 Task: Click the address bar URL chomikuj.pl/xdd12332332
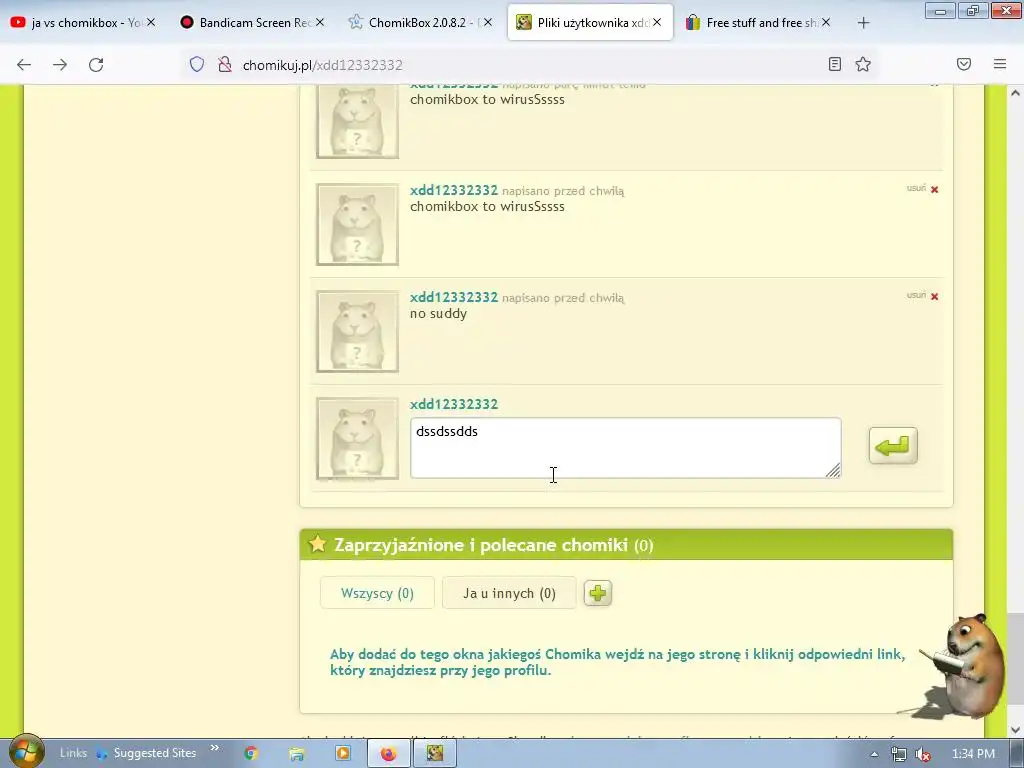click(x=323, y=65)
